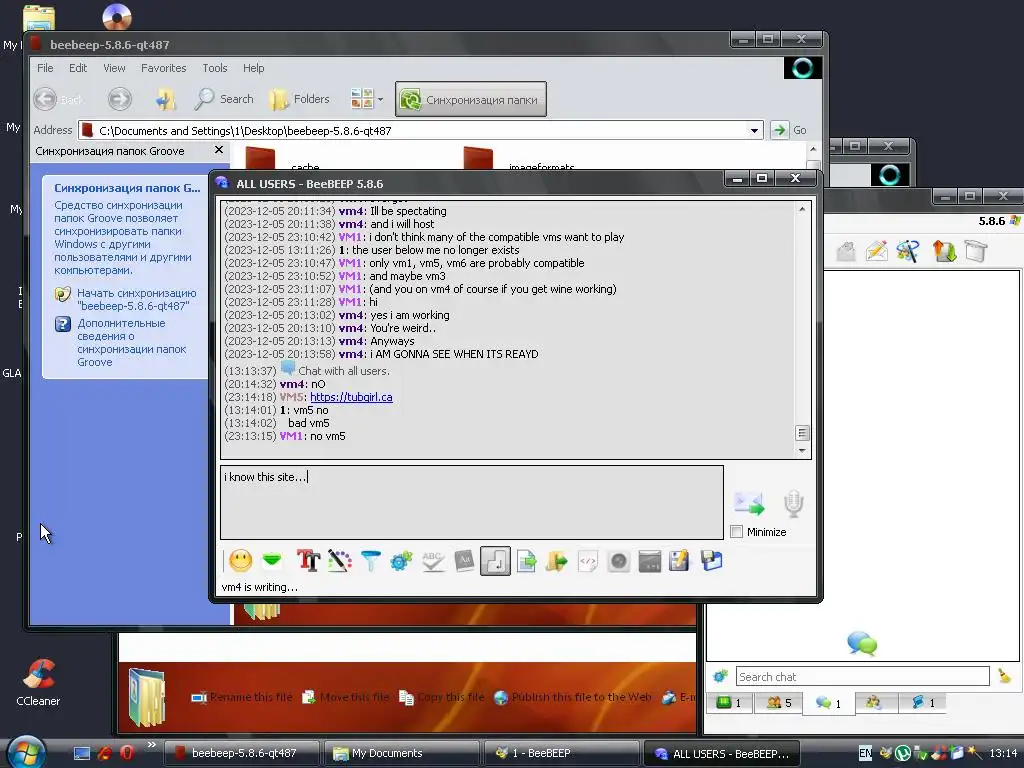This screenshot has width=1024, height=768.
Task: Open the Favorites menu in Explorer window
Action: [x=163, y=68]
